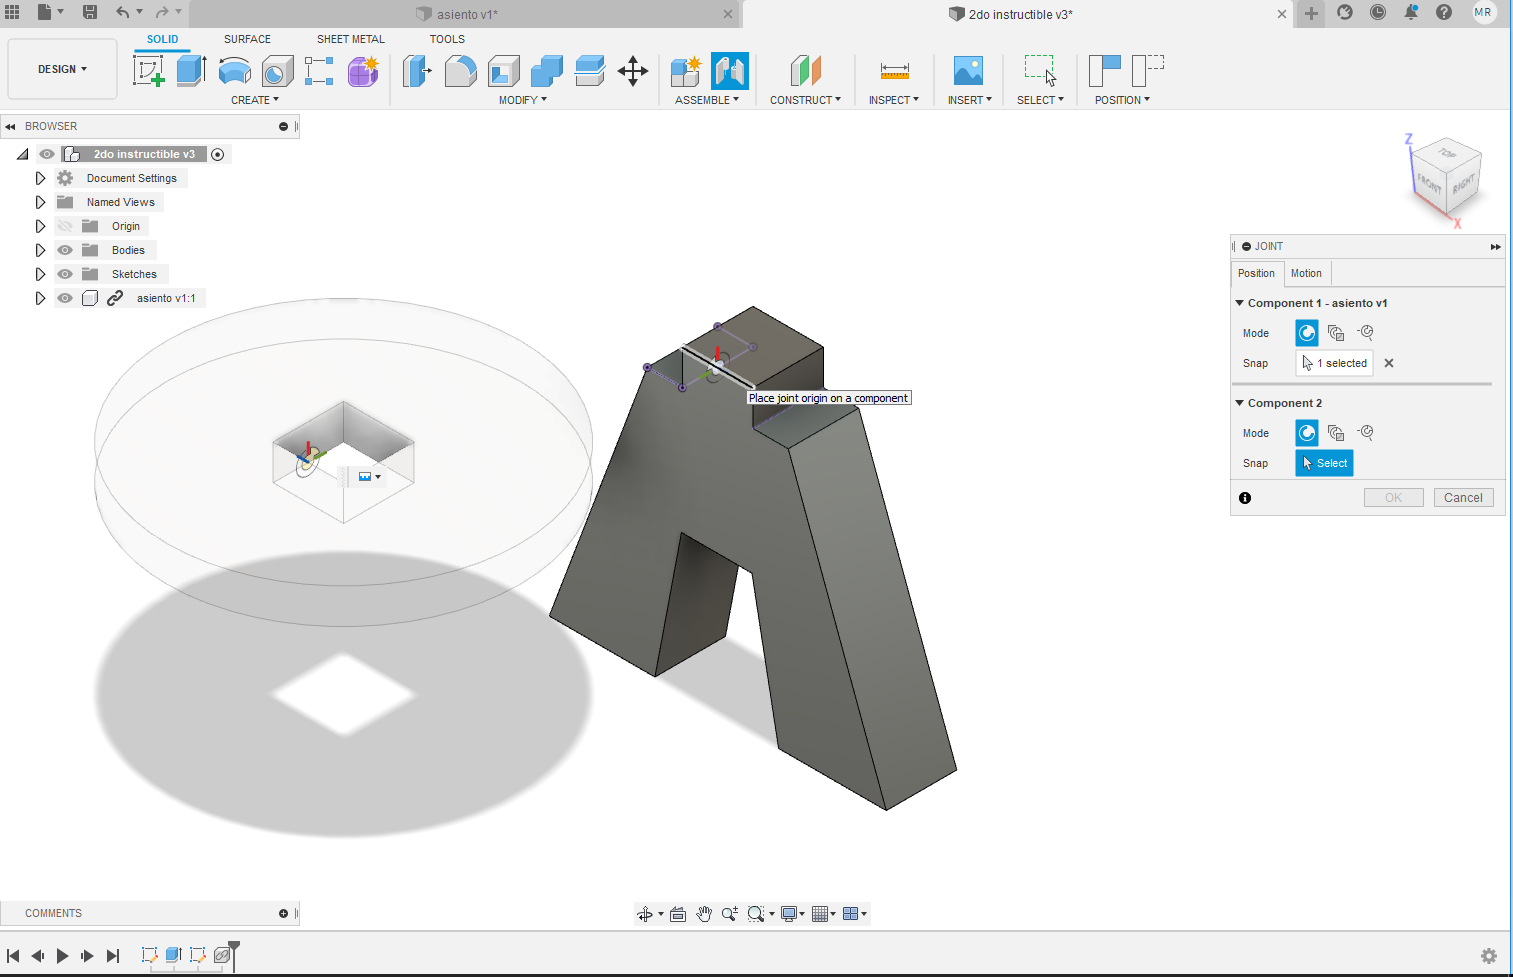Click the ViewCube FRONT face
1513x977 pixels.
1429,184
